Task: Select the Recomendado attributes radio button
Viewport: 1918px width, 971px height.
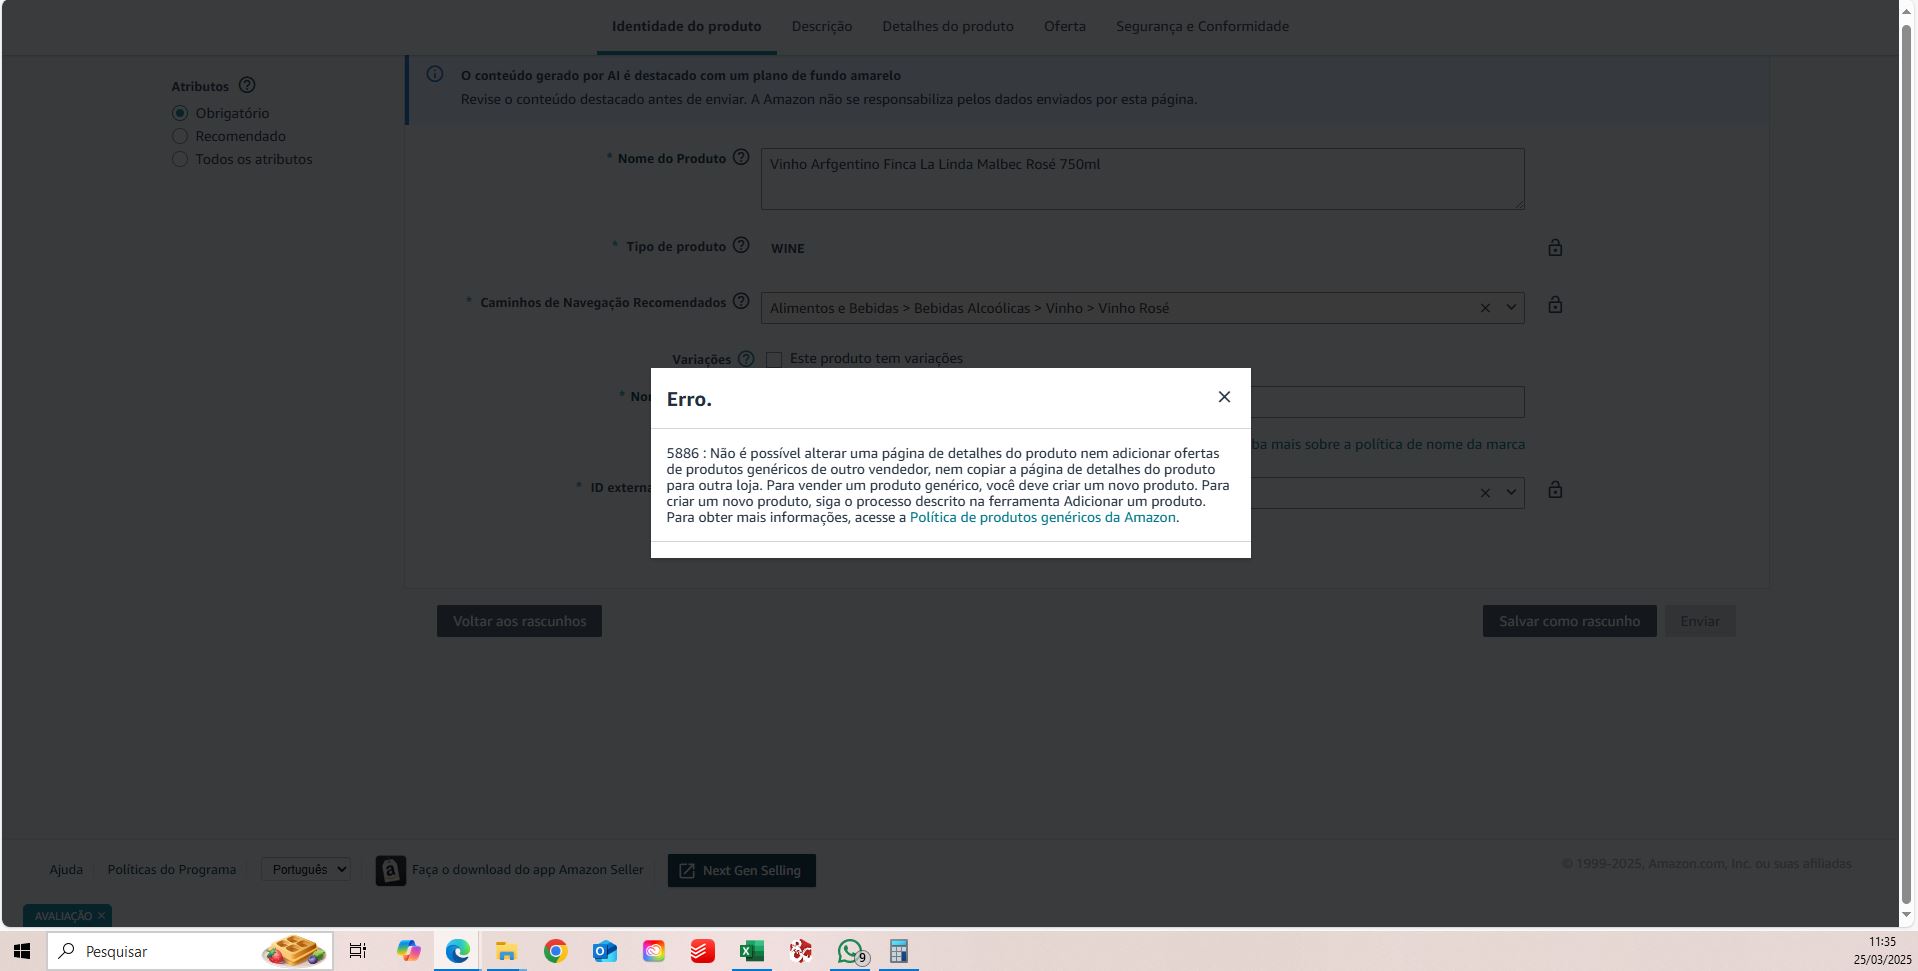Action: [x=180, y=136]
